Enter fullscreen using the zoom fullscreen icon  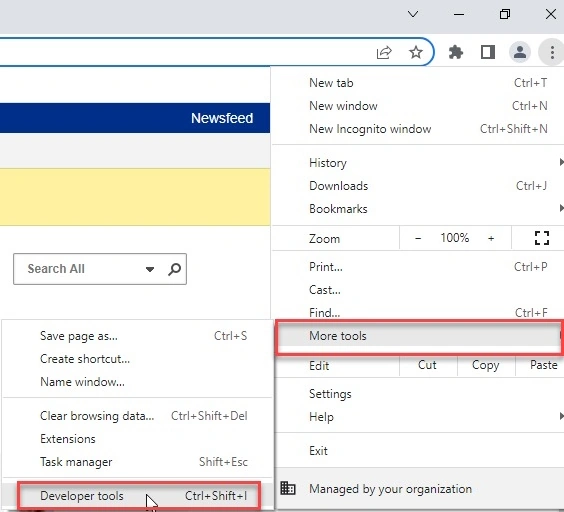(541, 238)
